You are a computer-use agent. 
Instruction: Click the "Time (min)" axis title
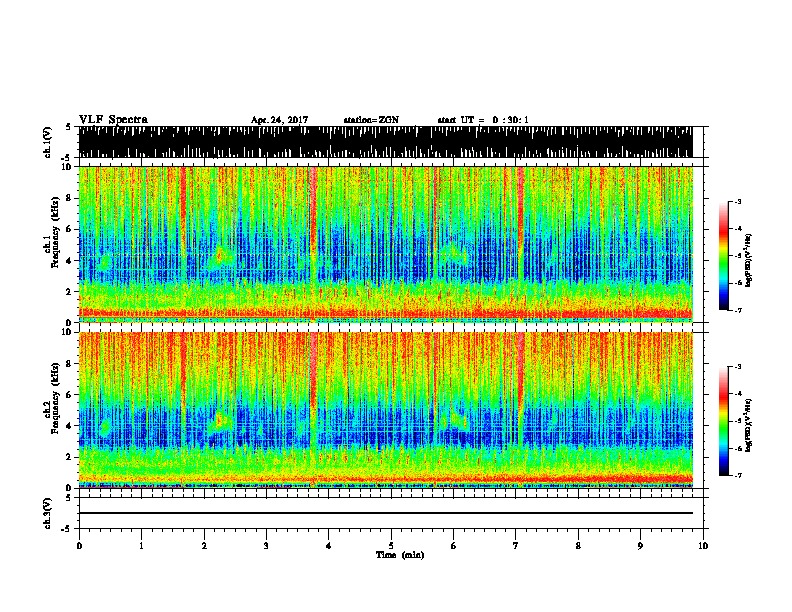point(400,555)
